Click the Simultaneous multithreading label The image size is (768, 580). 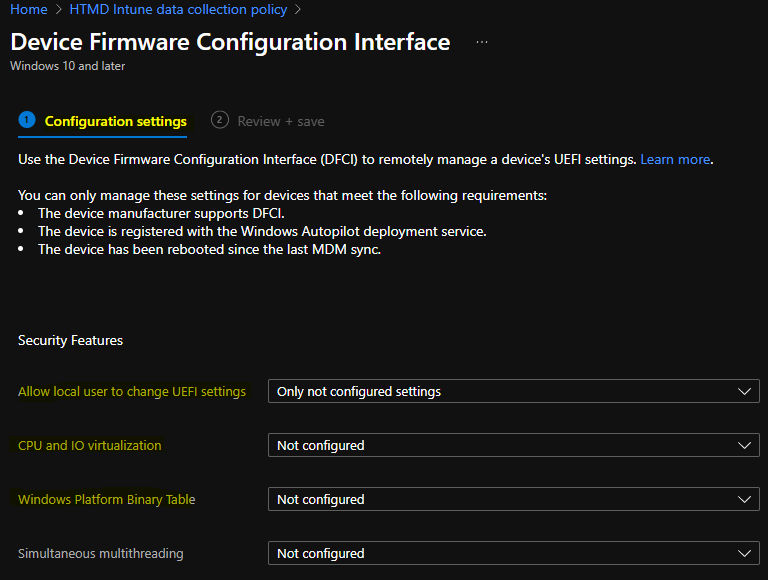[x=101, y=553]
